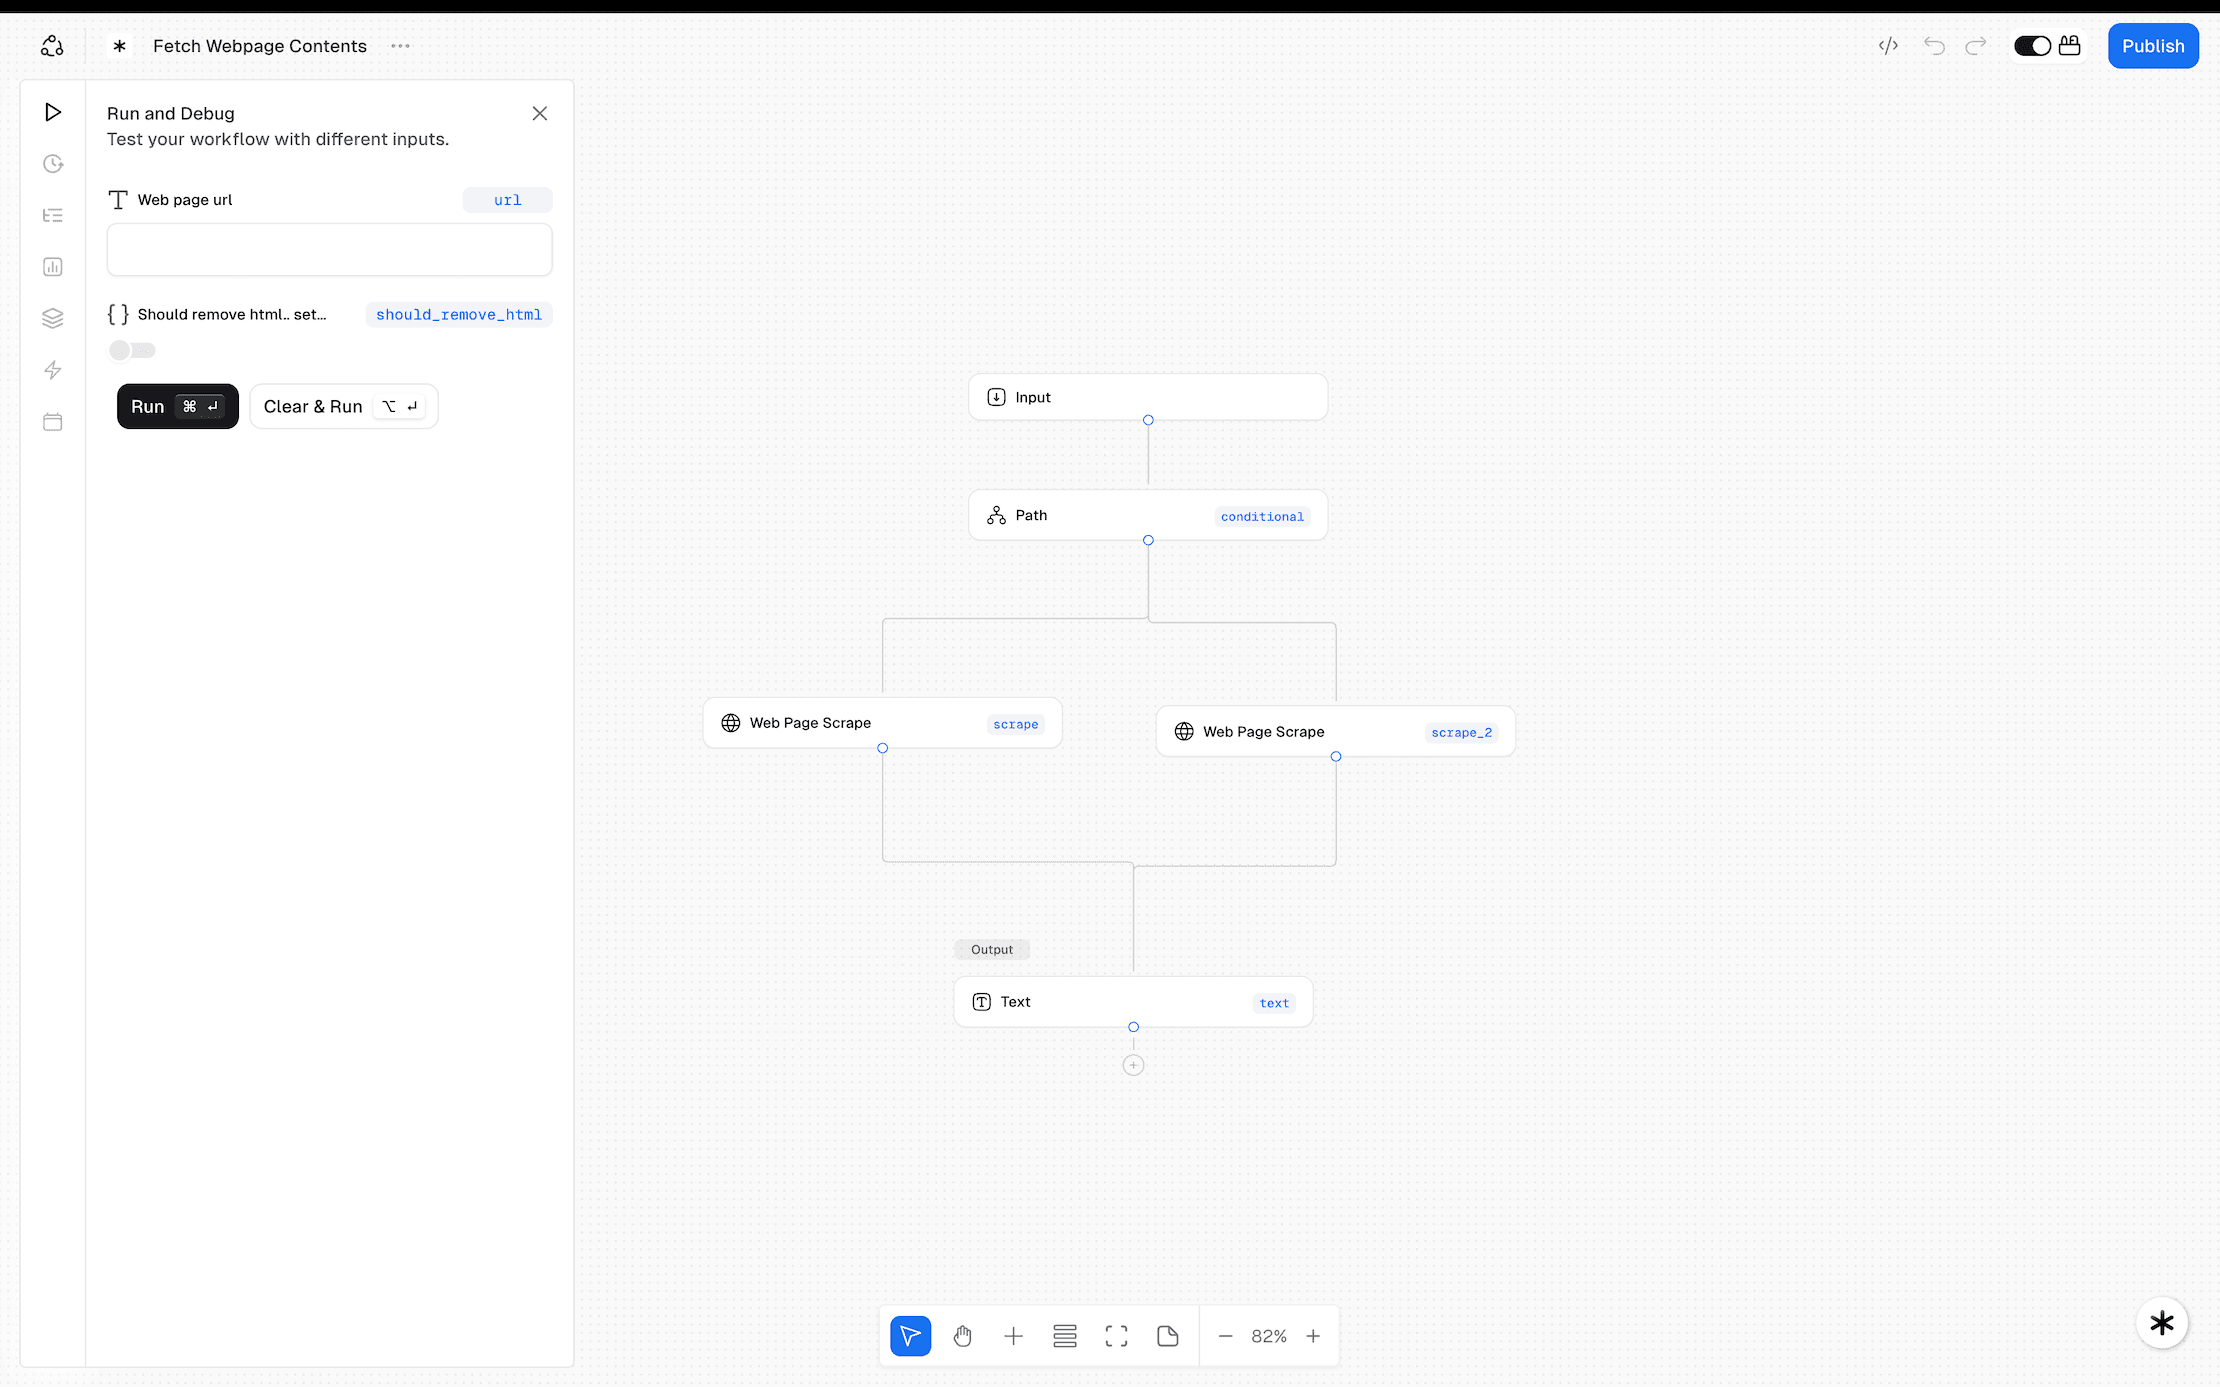2220x1387 pixels.
Task: Select the Path conditional node
Action: point(1147,515)
